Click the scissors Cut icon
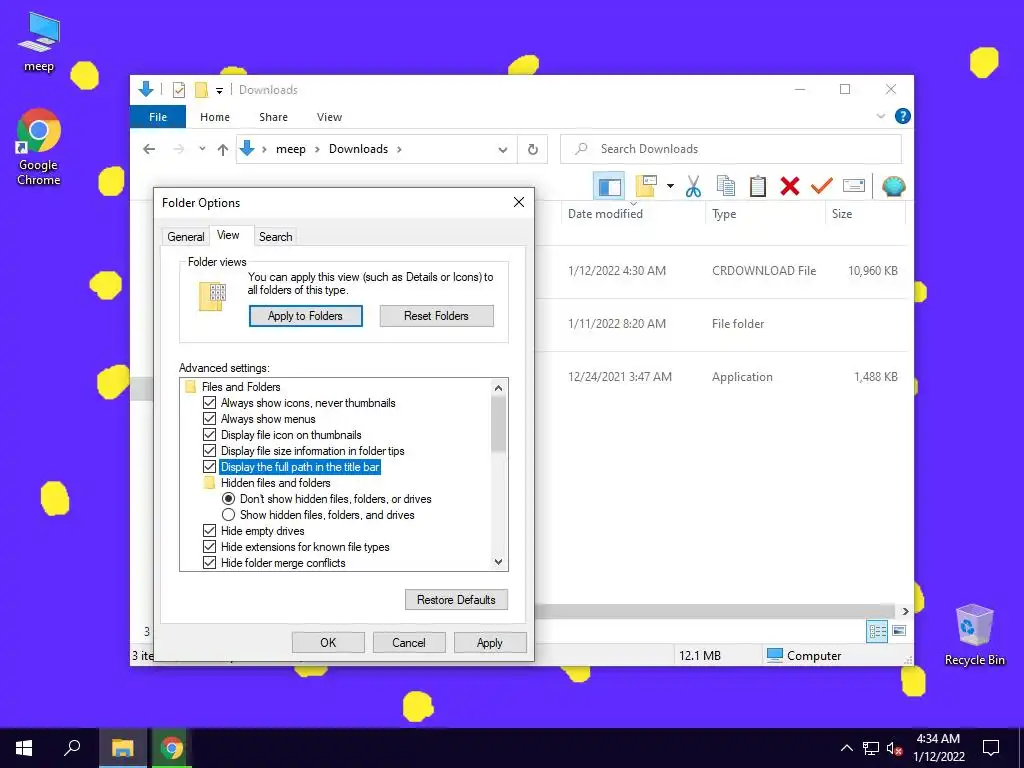 pos(693,187)
